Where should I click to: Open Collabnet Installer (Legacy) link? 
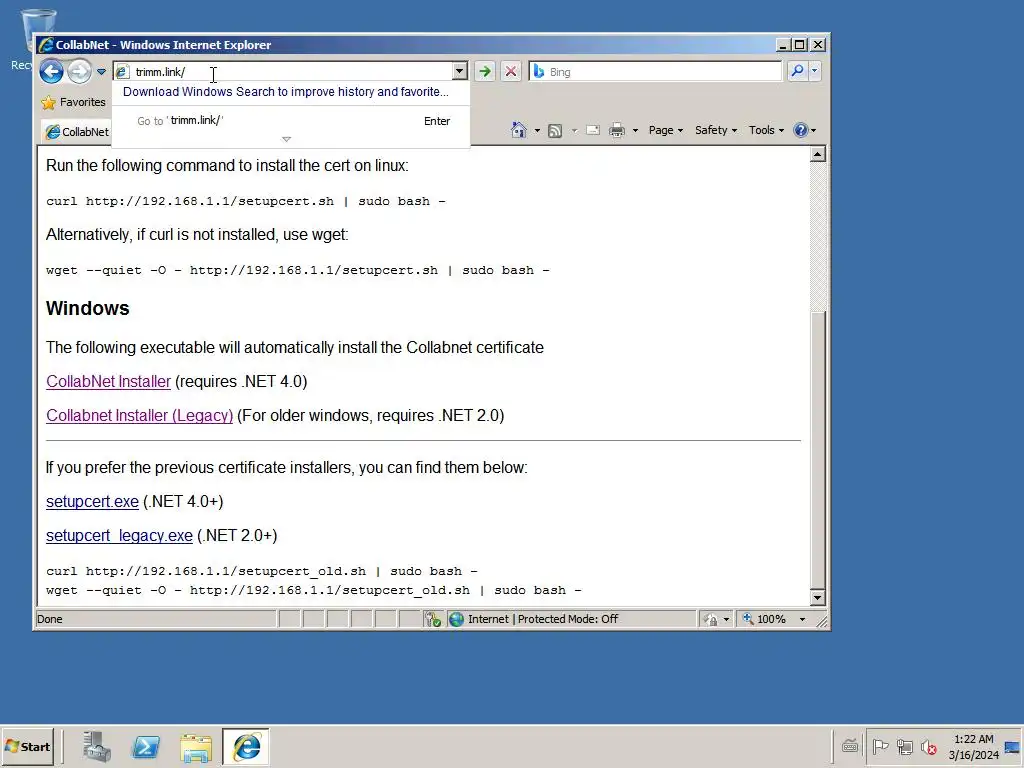(139, 415)
